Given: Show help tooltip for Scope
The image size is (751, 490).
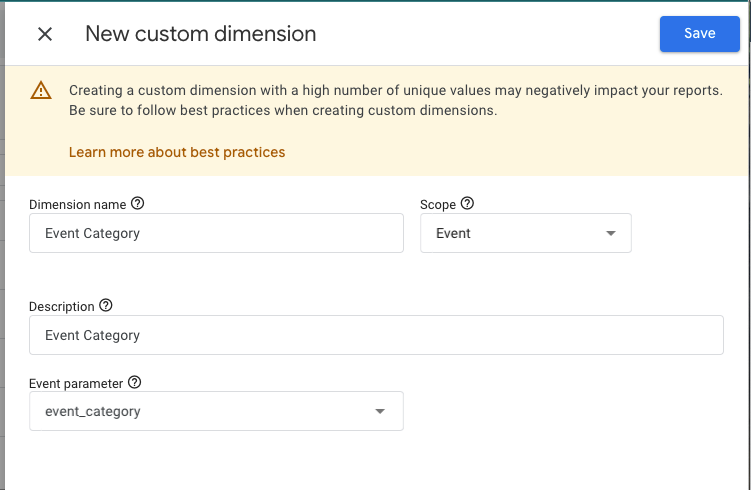Looking at the screenshot, I should pyautogui.click(x=467, y=204).
